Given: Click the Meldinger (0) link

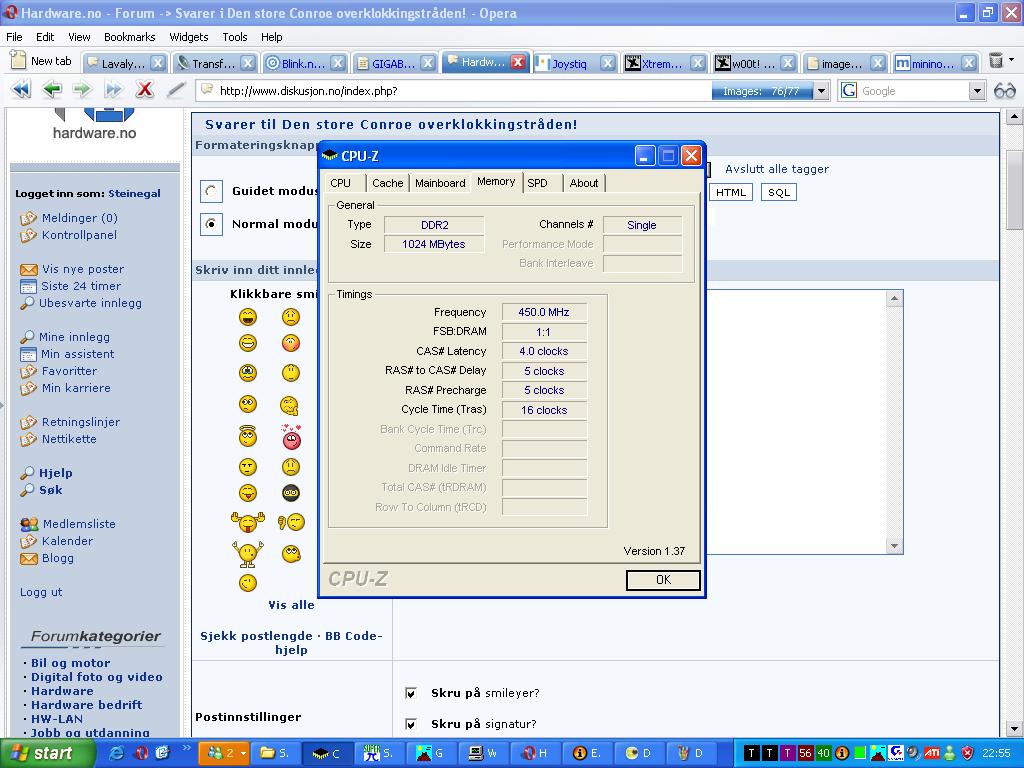Looking at the screenshot, I should [x=80, y=218].
